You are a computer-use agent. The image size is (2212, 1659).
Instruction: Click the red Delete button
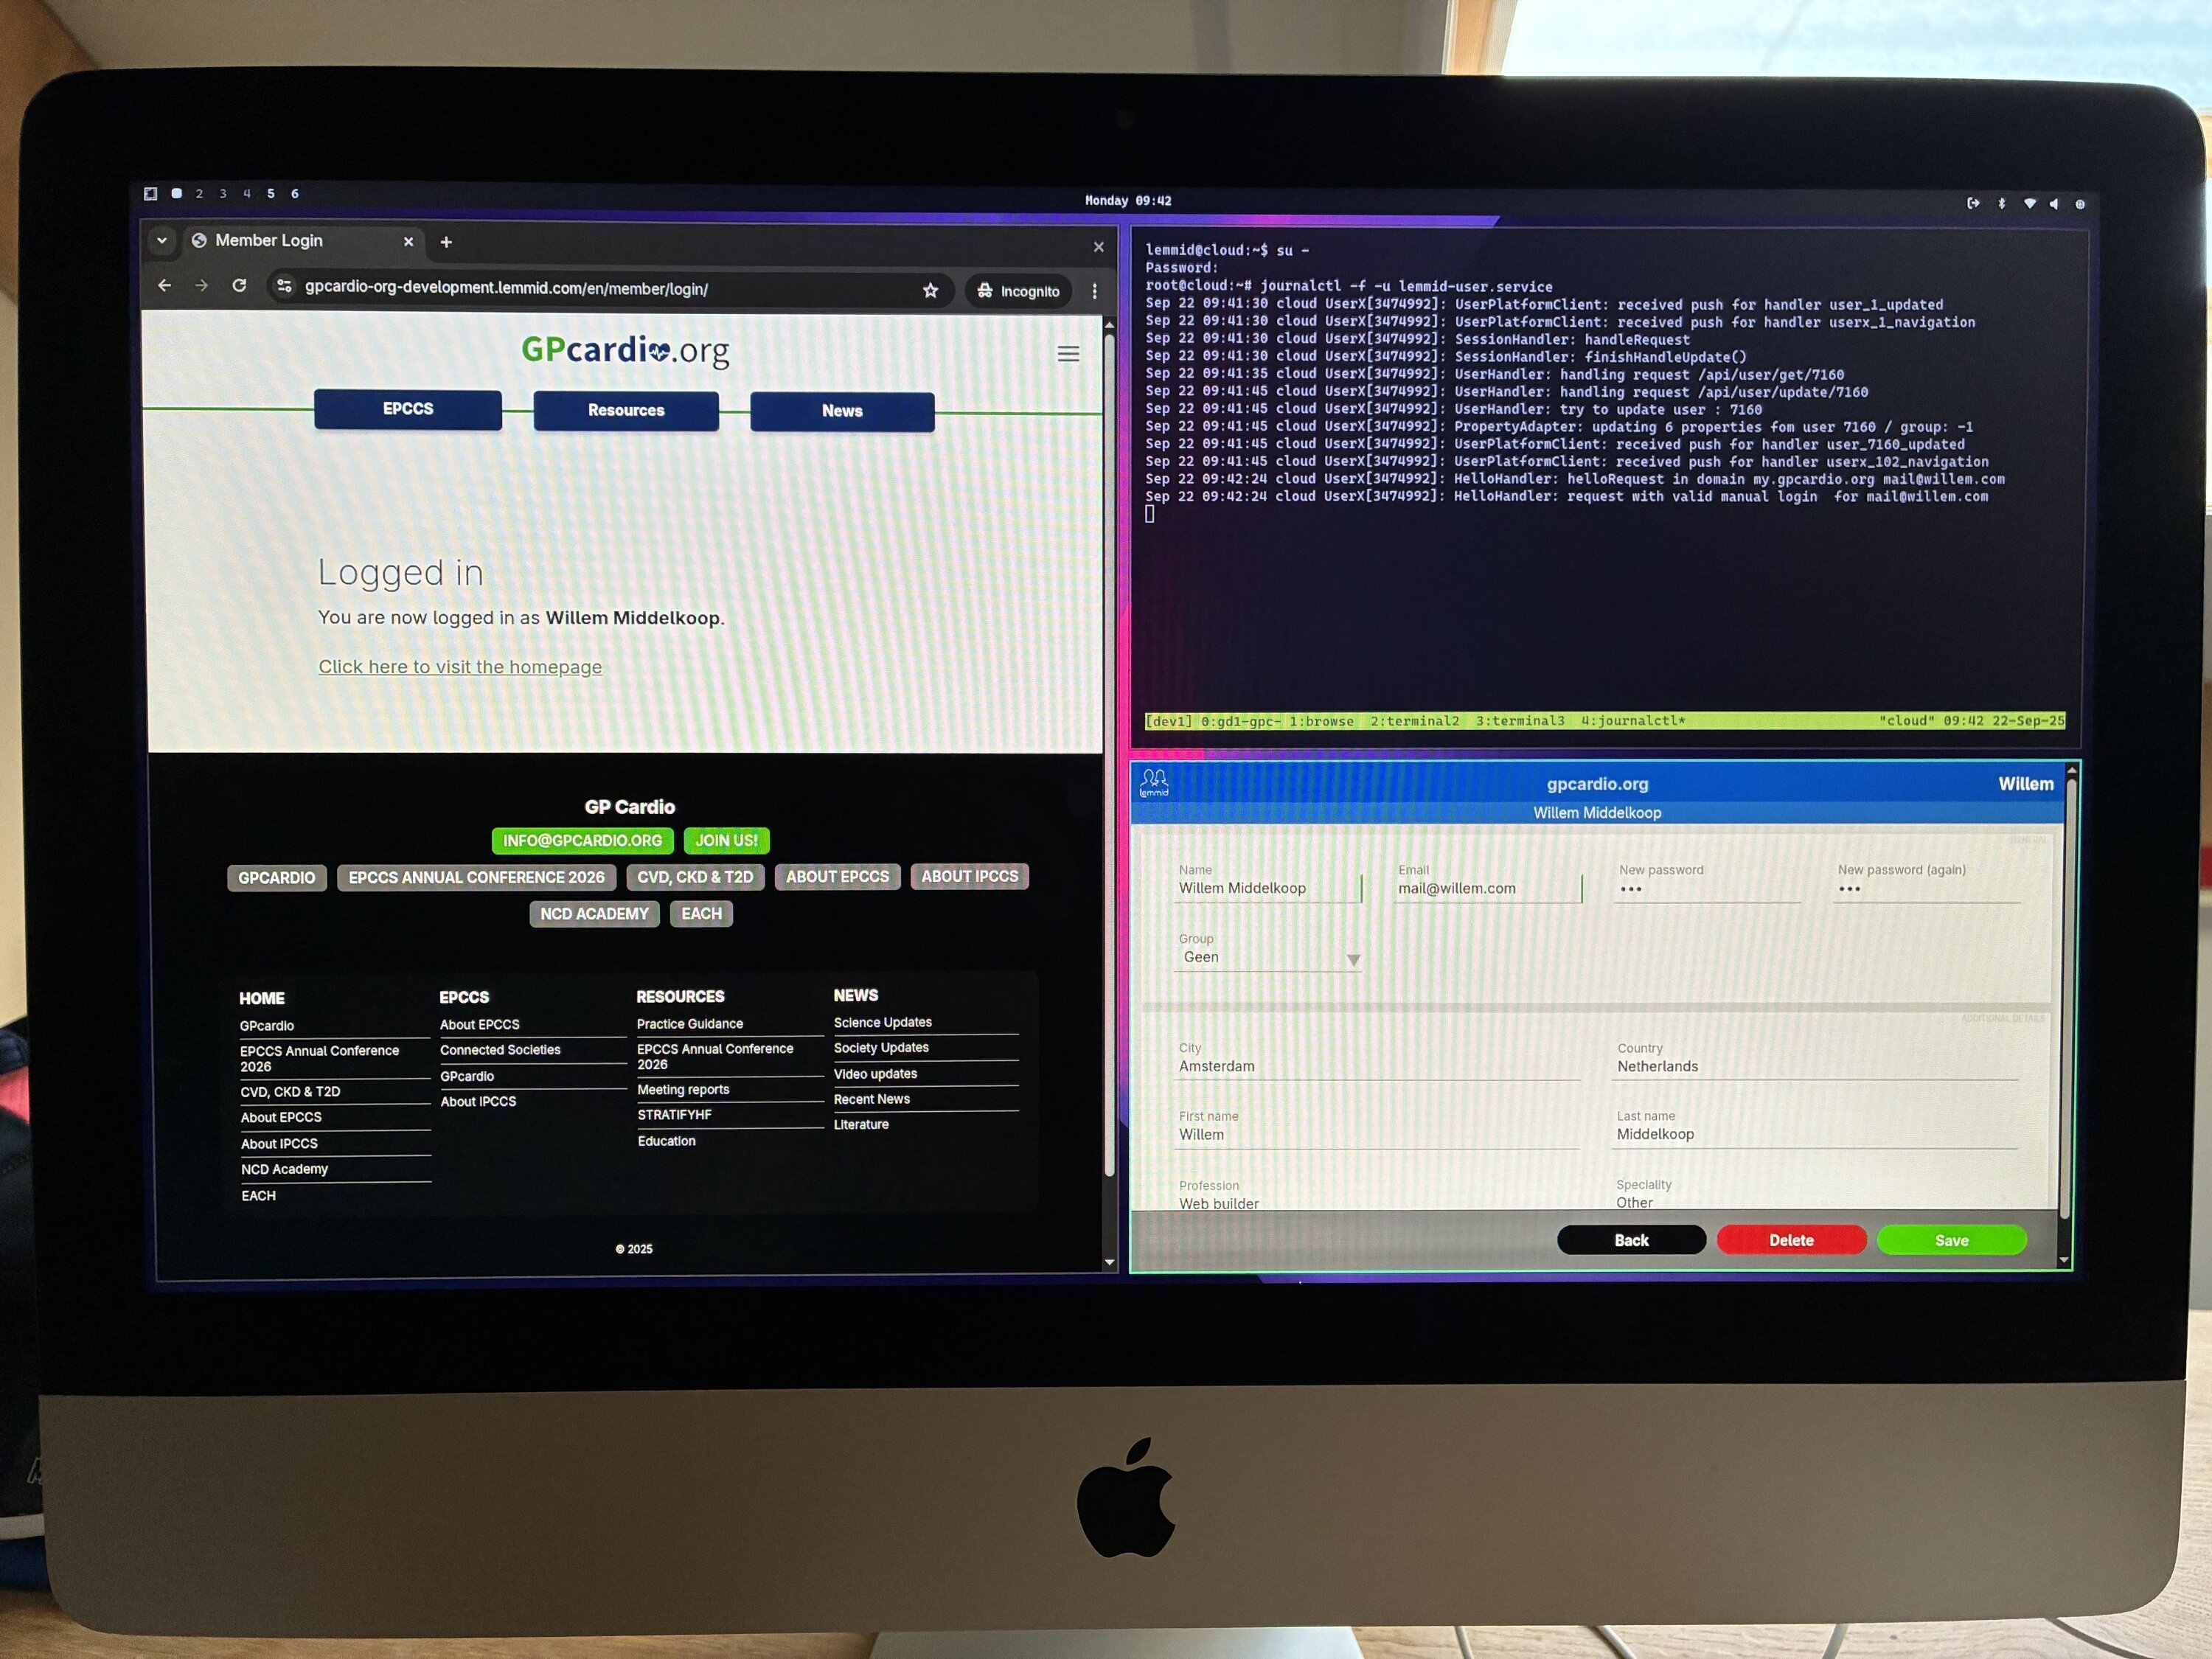pos(1791,1240)
